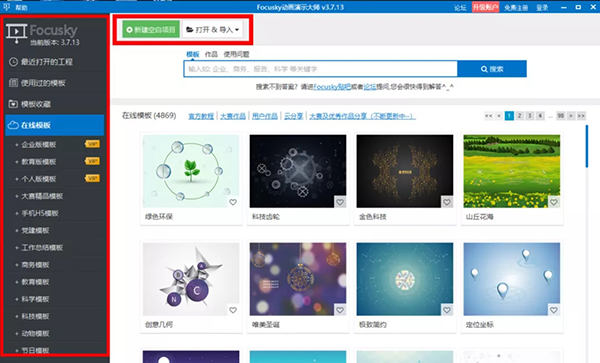This screenshot has height=363, width=600.
Task: Open 论坛 in the title bar
Action: pos(460,8)
